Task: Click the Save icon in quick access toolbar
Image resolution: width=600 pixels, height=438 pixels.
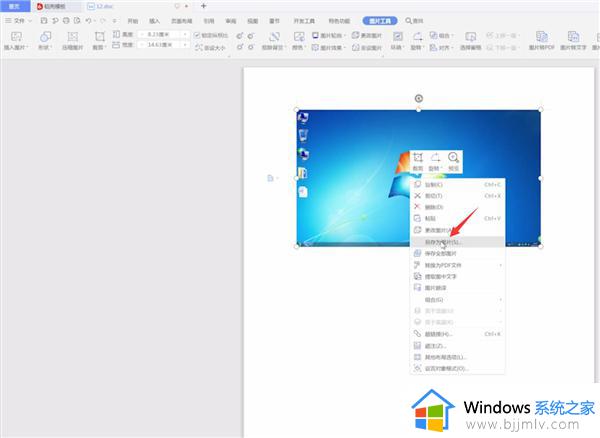Action: coord(44,21)
